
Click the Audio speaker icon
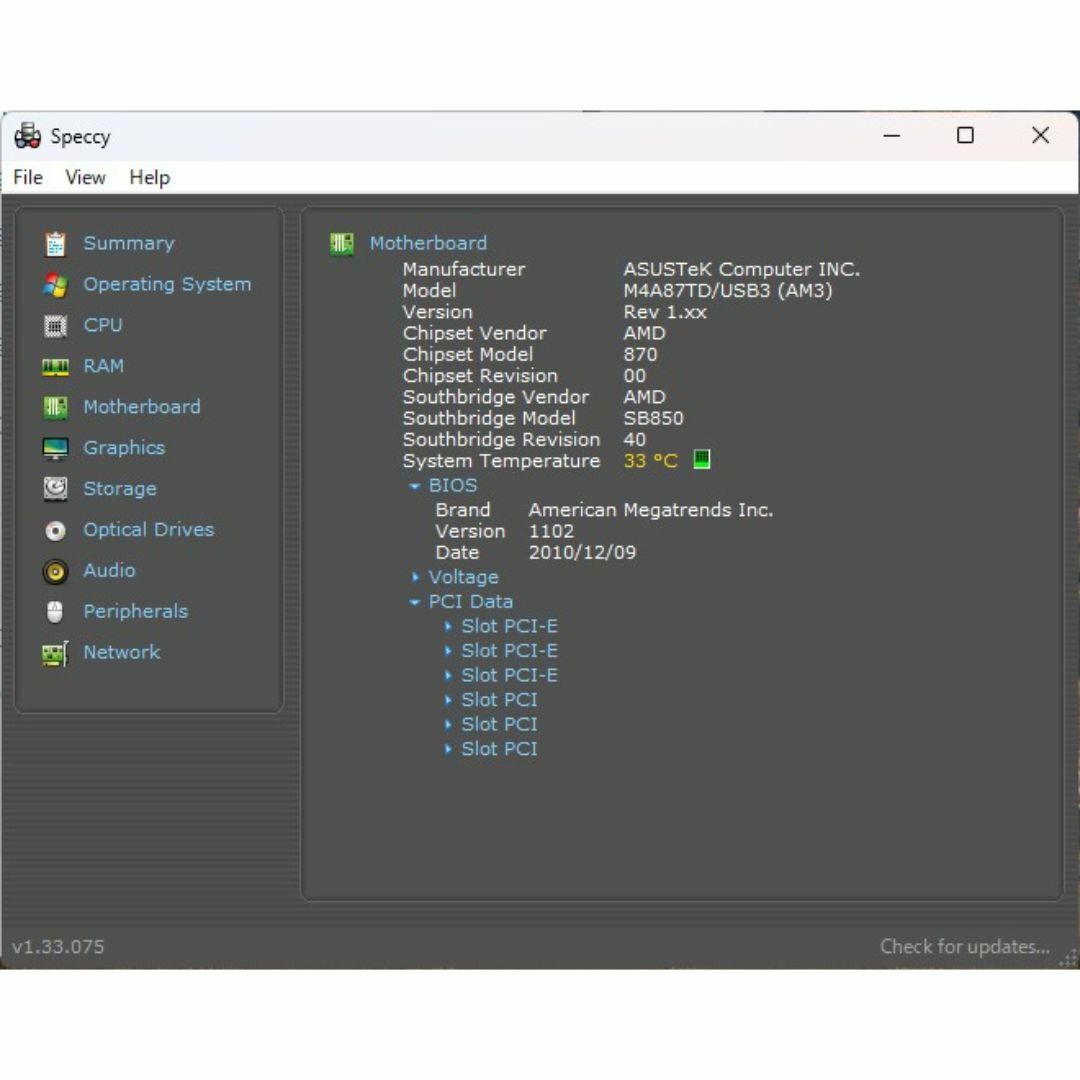pyautogui.click(x=55, y=571)
